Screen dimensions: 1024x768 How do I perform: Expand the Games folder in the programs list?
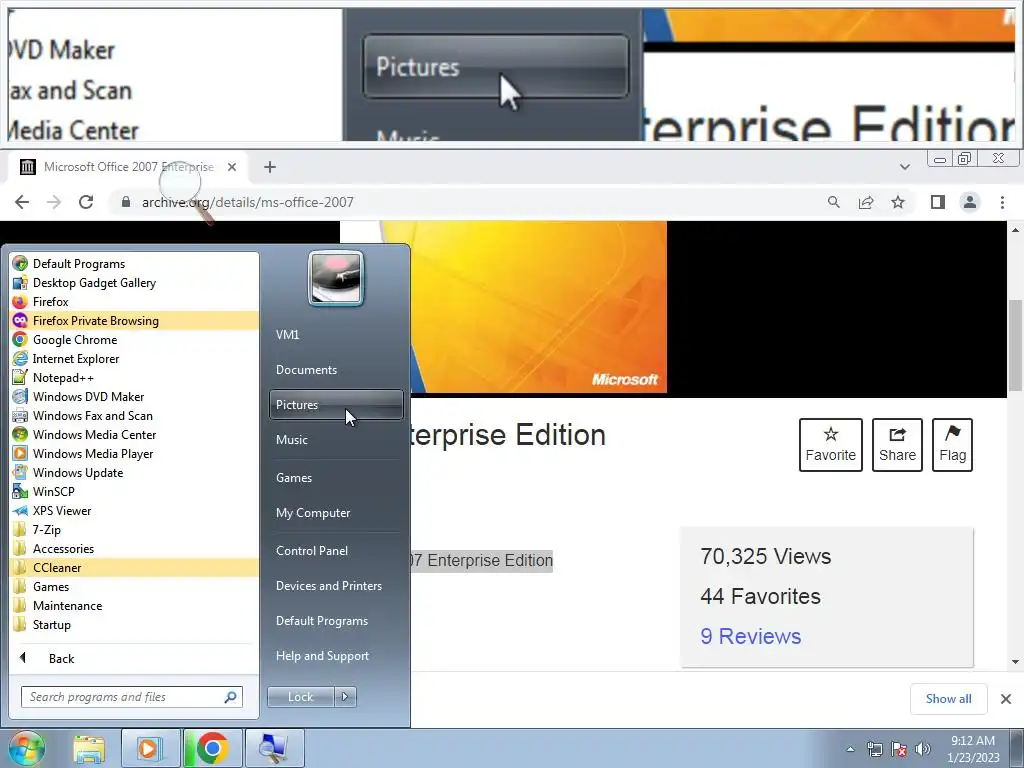(135, 586)
